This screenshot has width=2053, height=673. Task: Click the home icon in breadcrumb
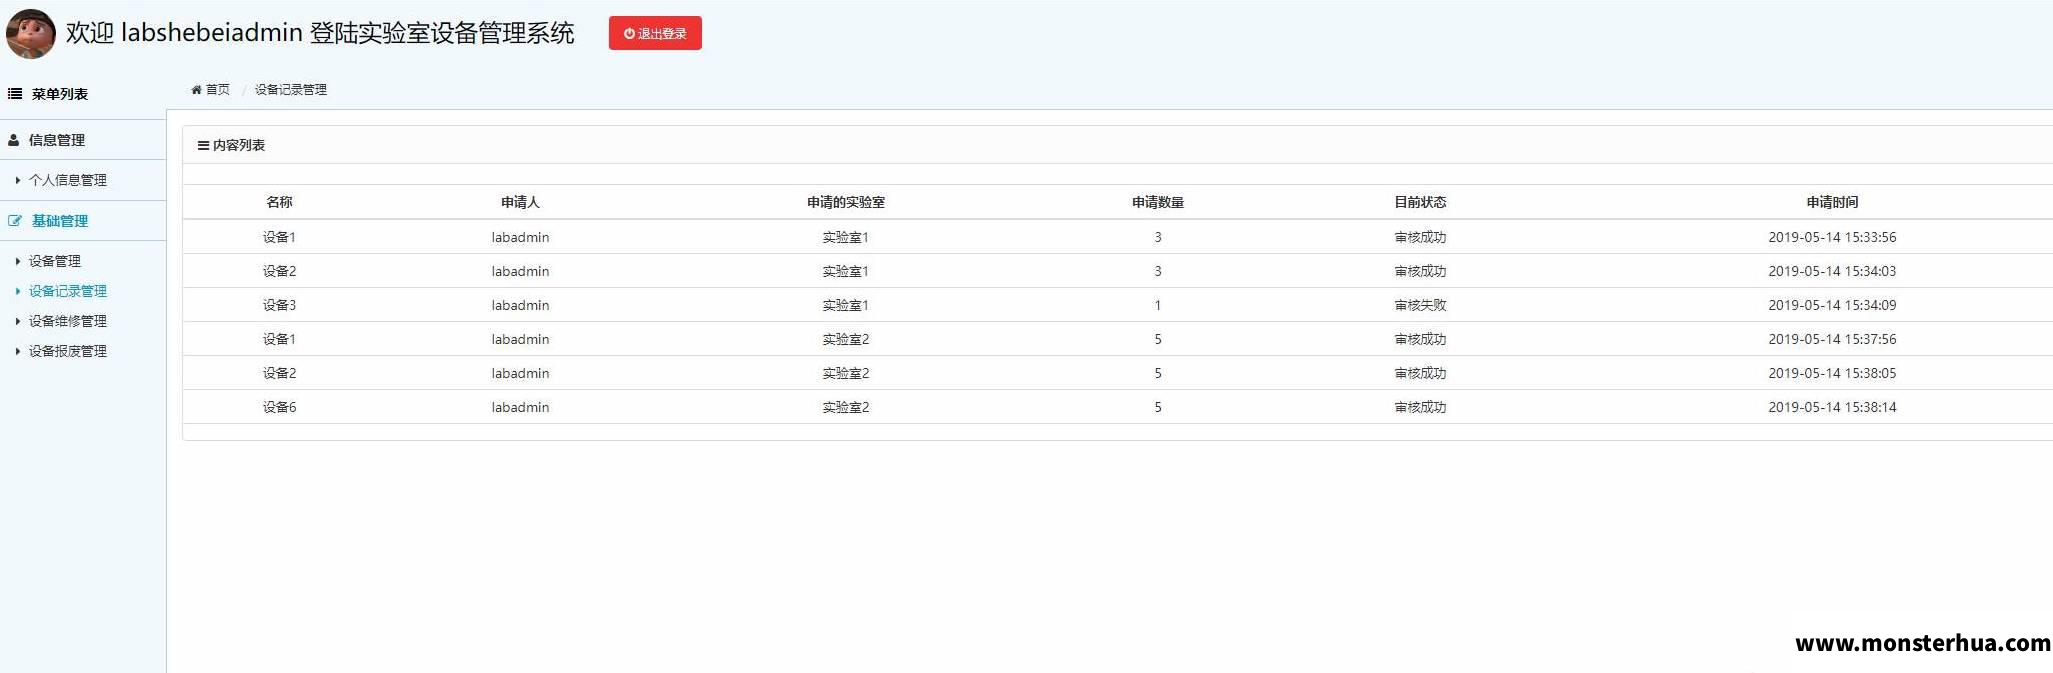(x=197, y=90)
